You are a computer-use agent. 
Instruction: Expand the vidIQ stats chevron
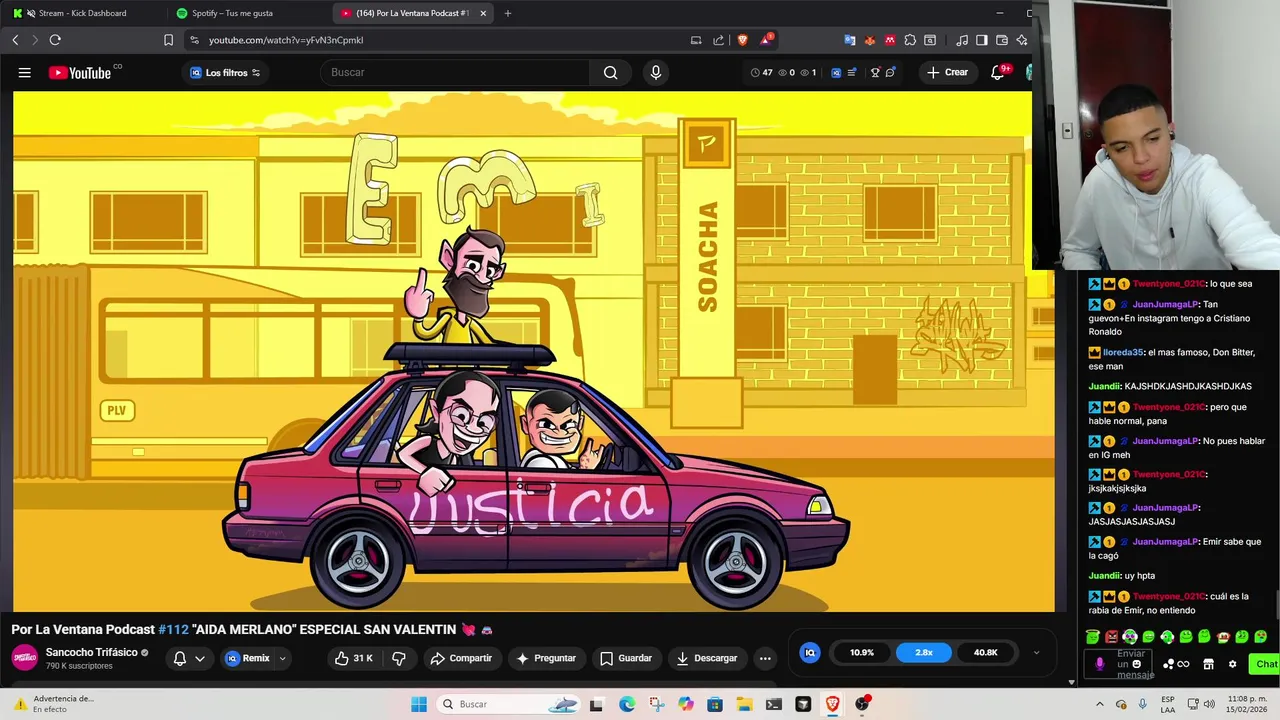pos(1036,653)
